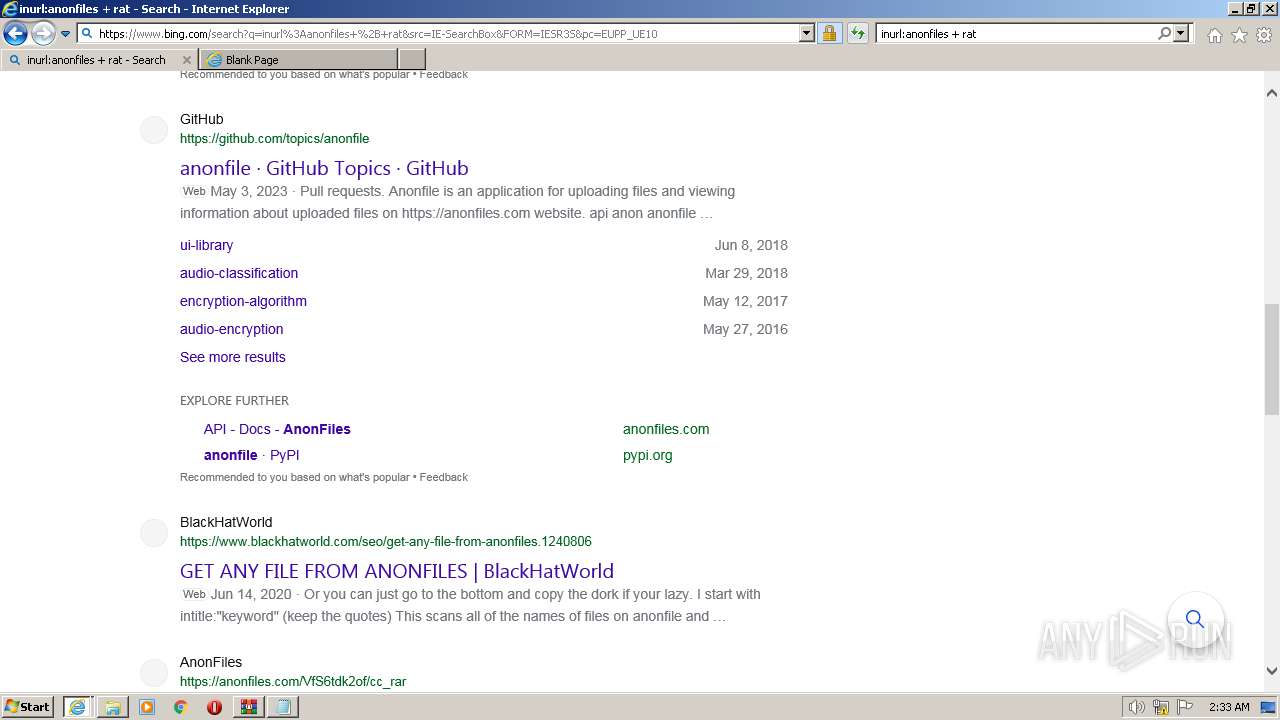Open the recent pages dropdown arrow

point(66,34)
